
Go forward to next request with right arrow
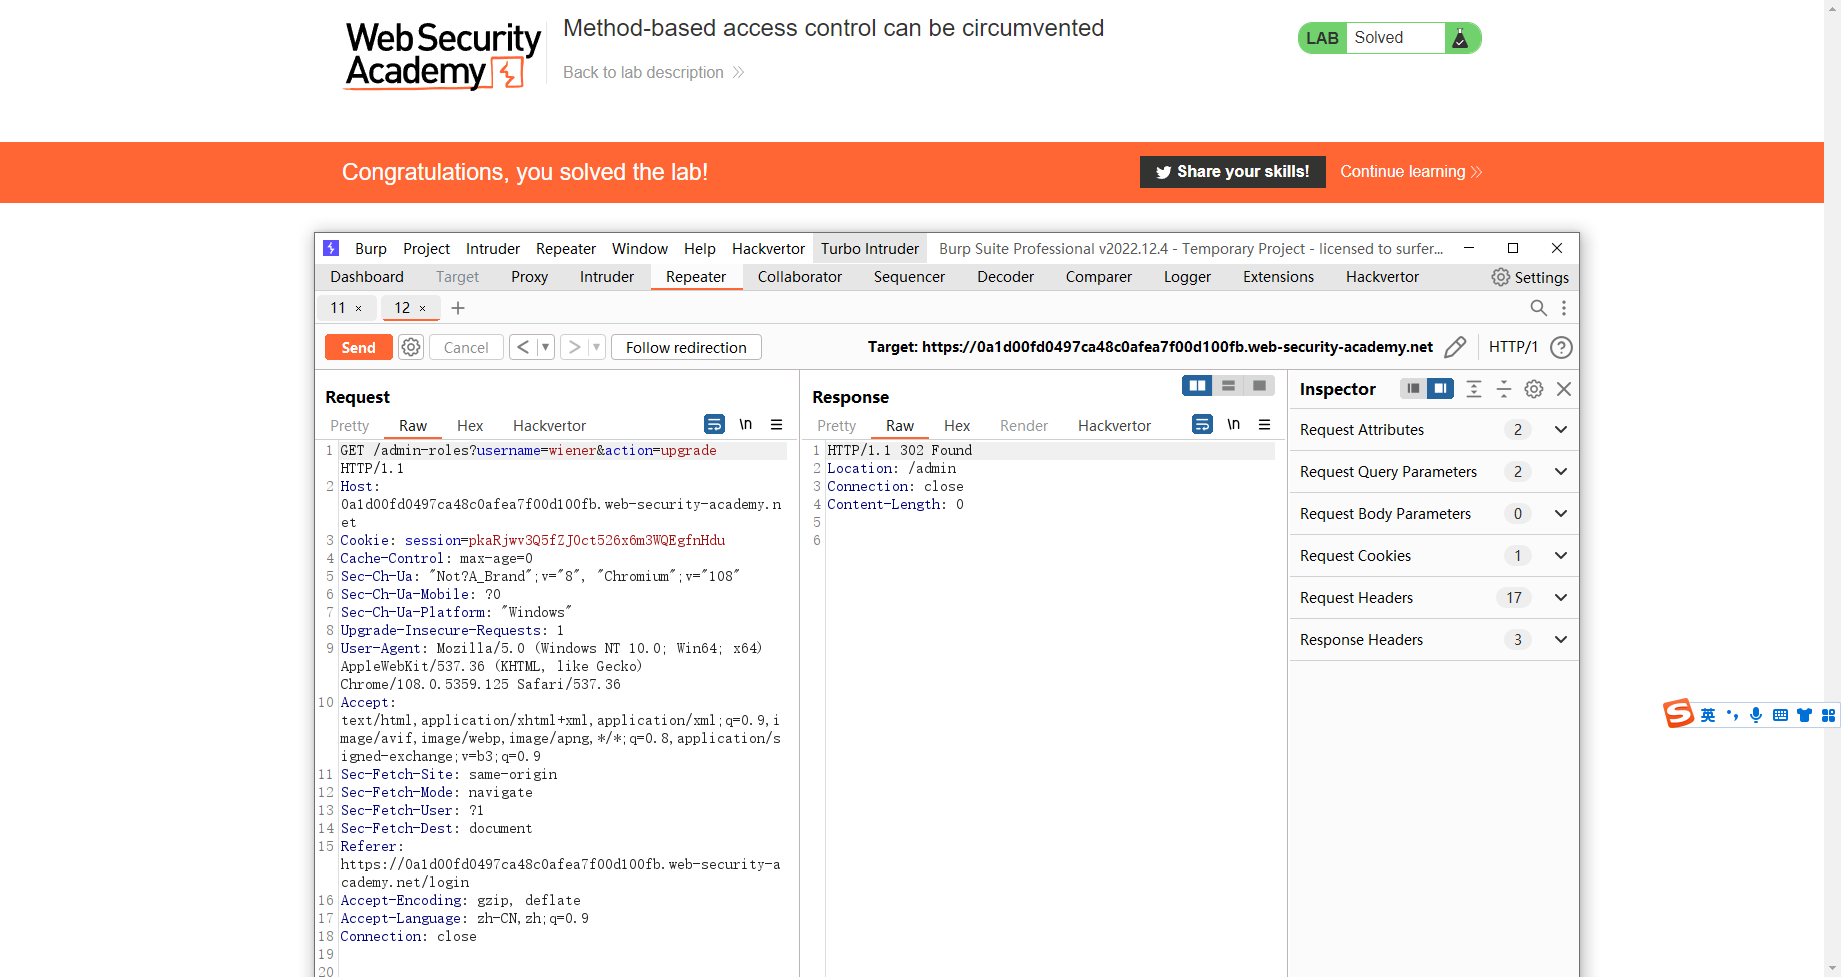[x=574, y=347]
